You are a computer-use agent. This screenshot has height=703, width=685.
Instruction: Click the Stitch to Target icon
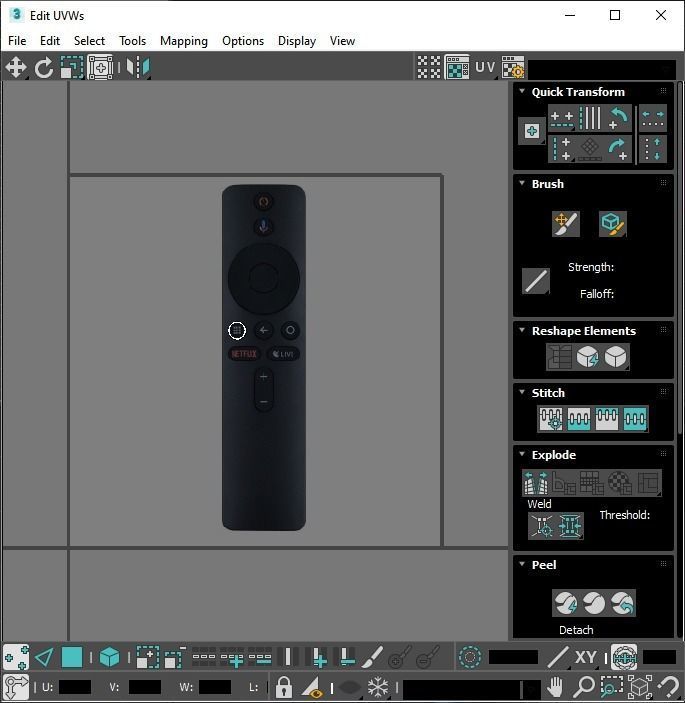click(578, 419)
